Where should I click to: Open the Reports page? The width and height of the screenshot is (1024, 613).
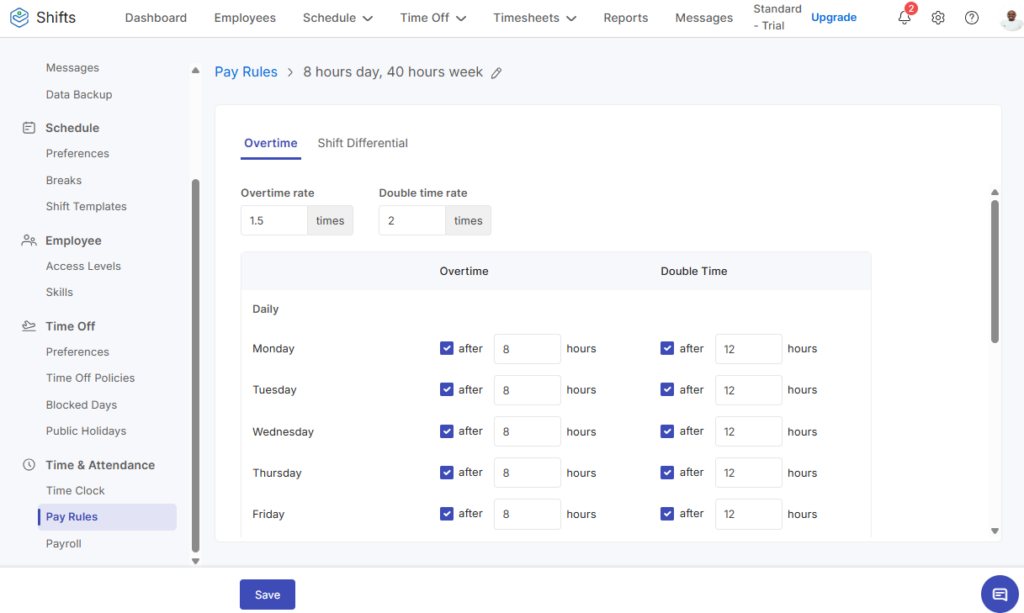click(x=626, y=18)
